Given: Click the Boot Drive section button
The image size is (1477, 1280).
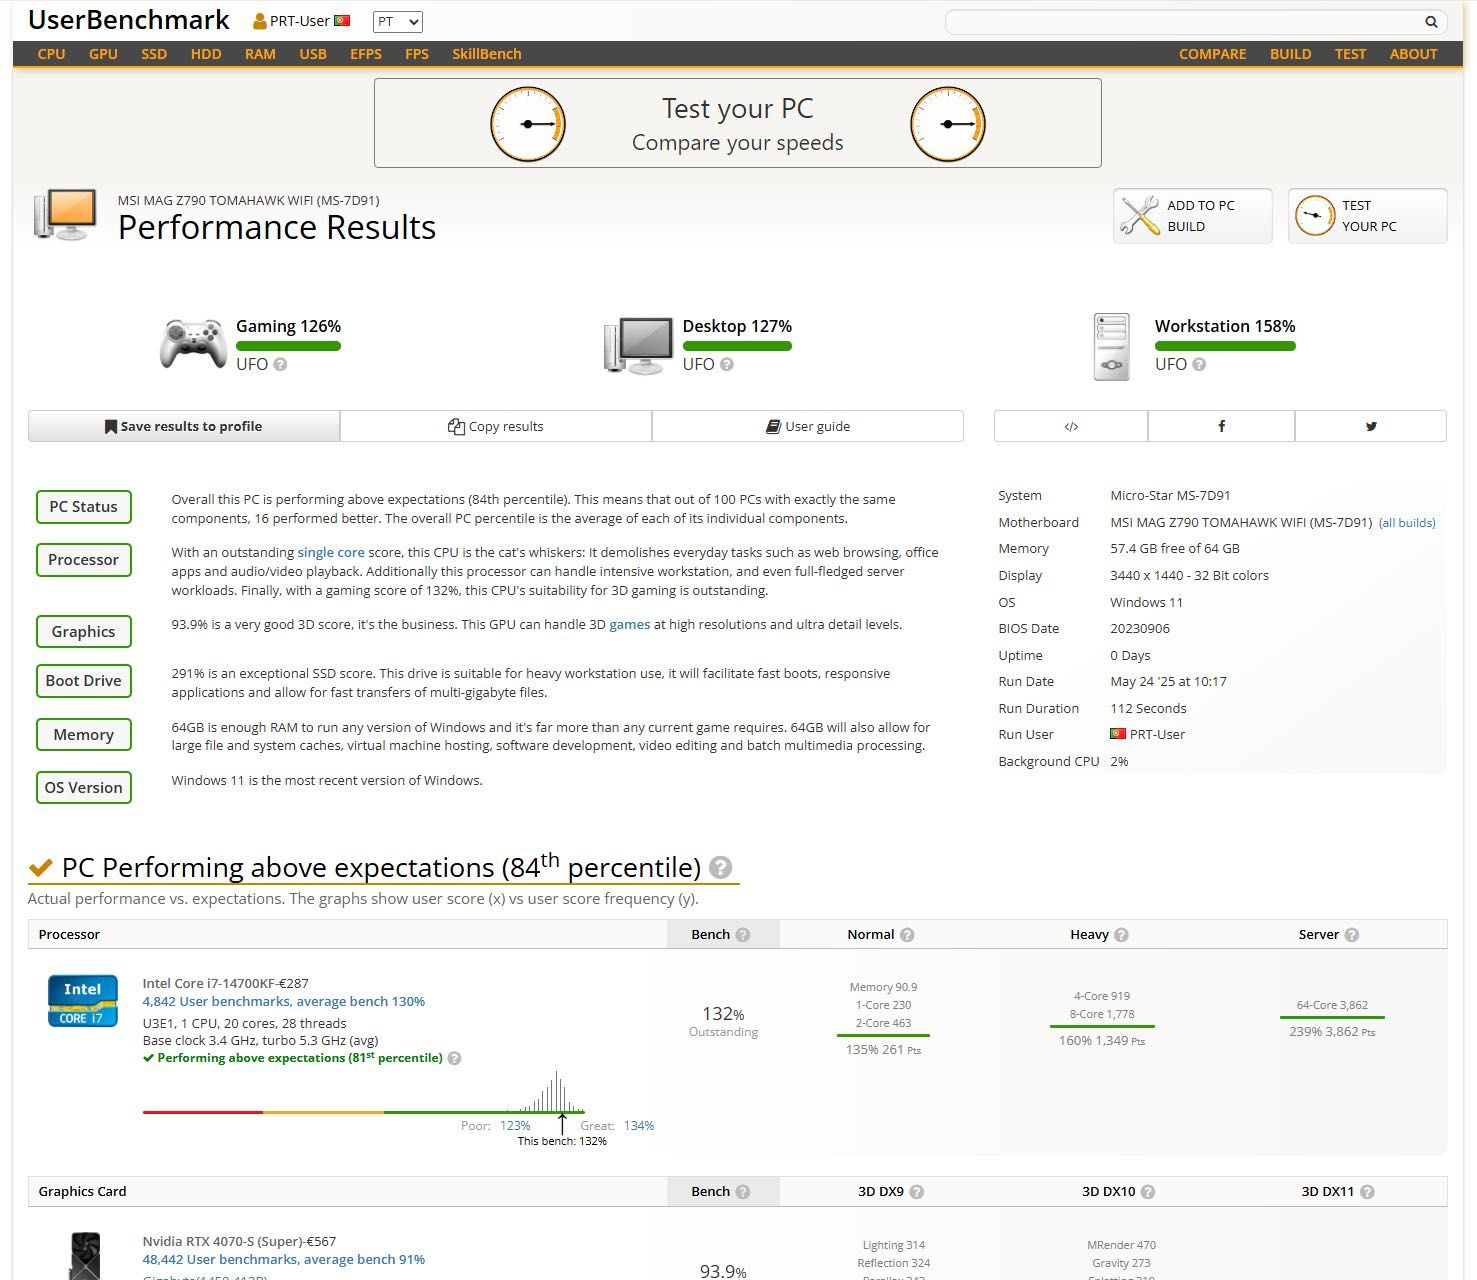Looking at the screenshot, I should [x=84, y=681].
